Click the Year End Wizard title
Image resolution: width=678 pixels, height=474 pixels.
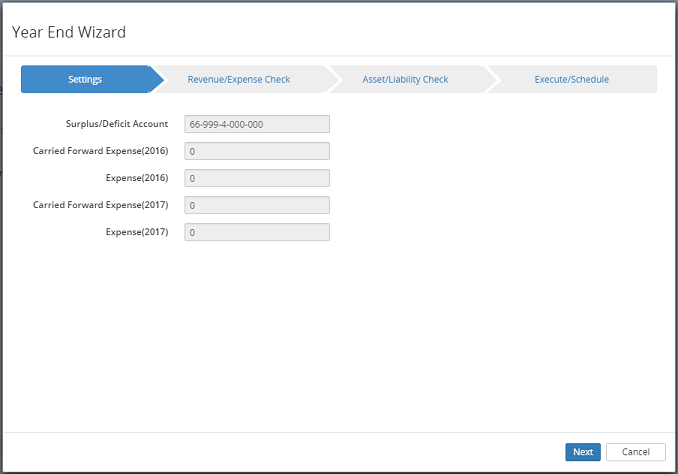(69, 32)
